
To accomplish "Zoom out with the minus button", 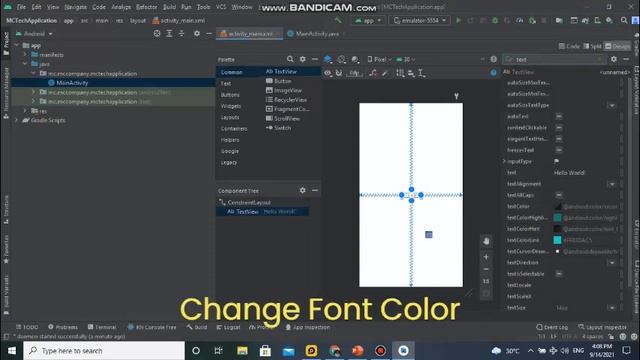I will (x=486, y=269).
